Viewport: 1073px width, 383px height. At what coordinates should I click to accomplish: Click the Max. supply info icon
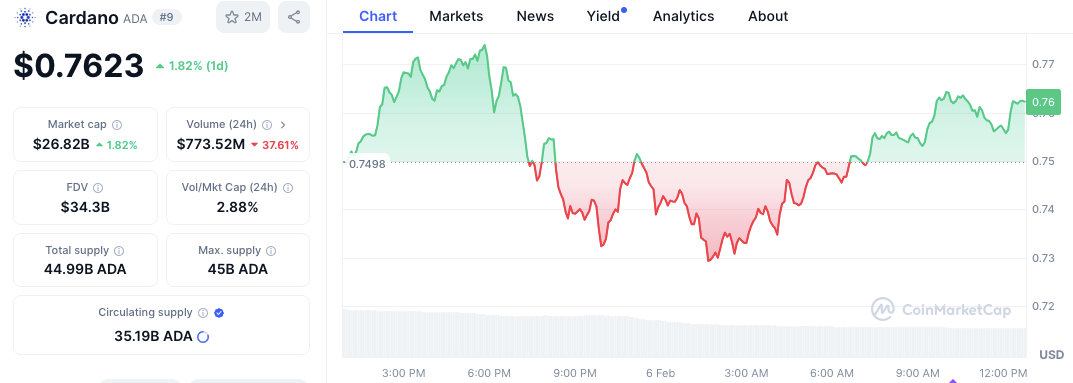(271, 250)
